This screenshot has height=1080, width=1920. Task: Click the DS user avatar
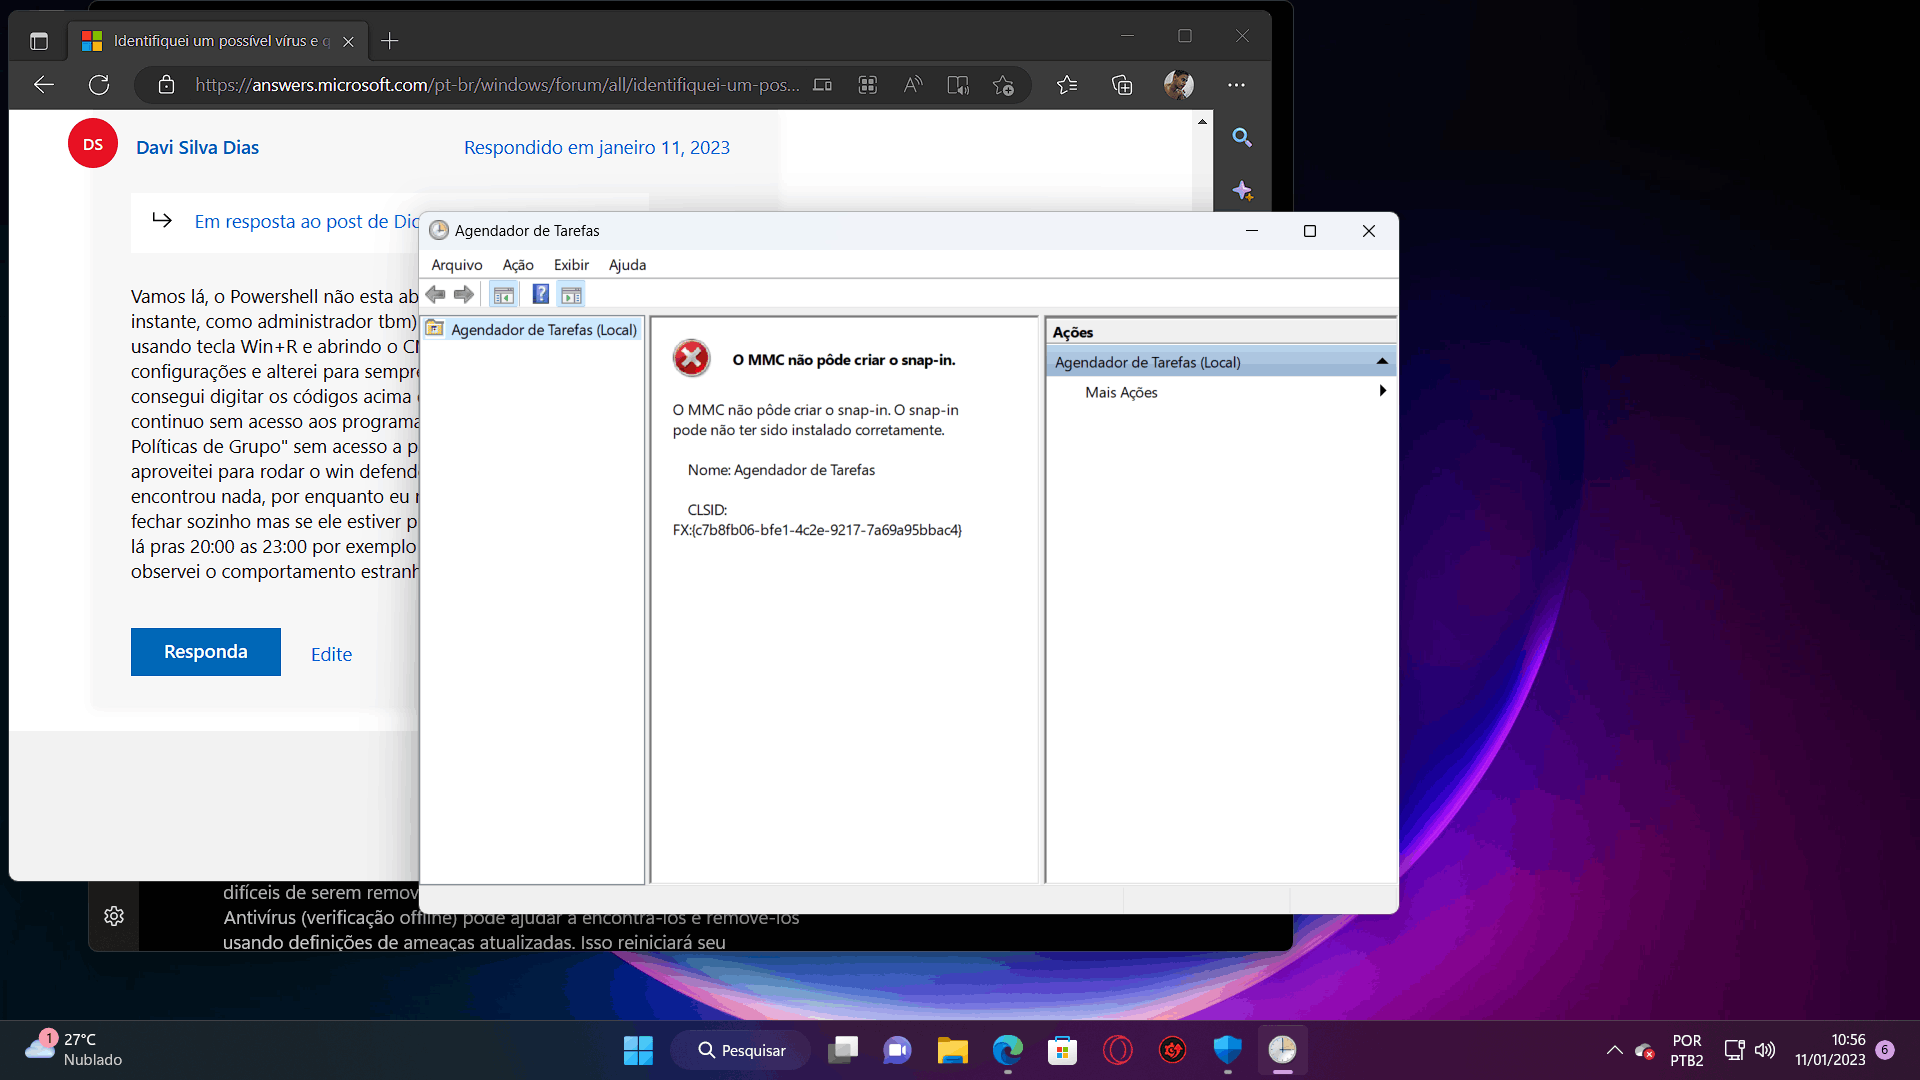[93, 144]
